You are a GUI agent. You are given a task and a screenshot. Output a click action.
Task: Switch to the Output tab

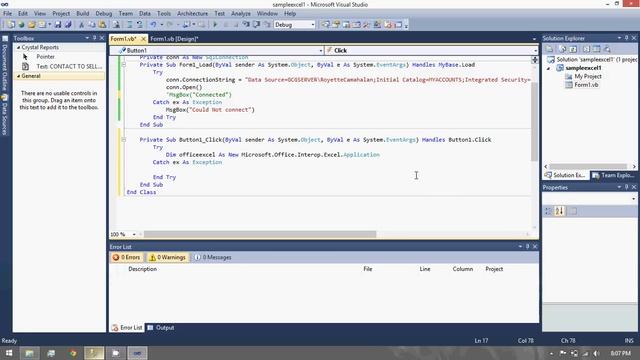(161, 328)
